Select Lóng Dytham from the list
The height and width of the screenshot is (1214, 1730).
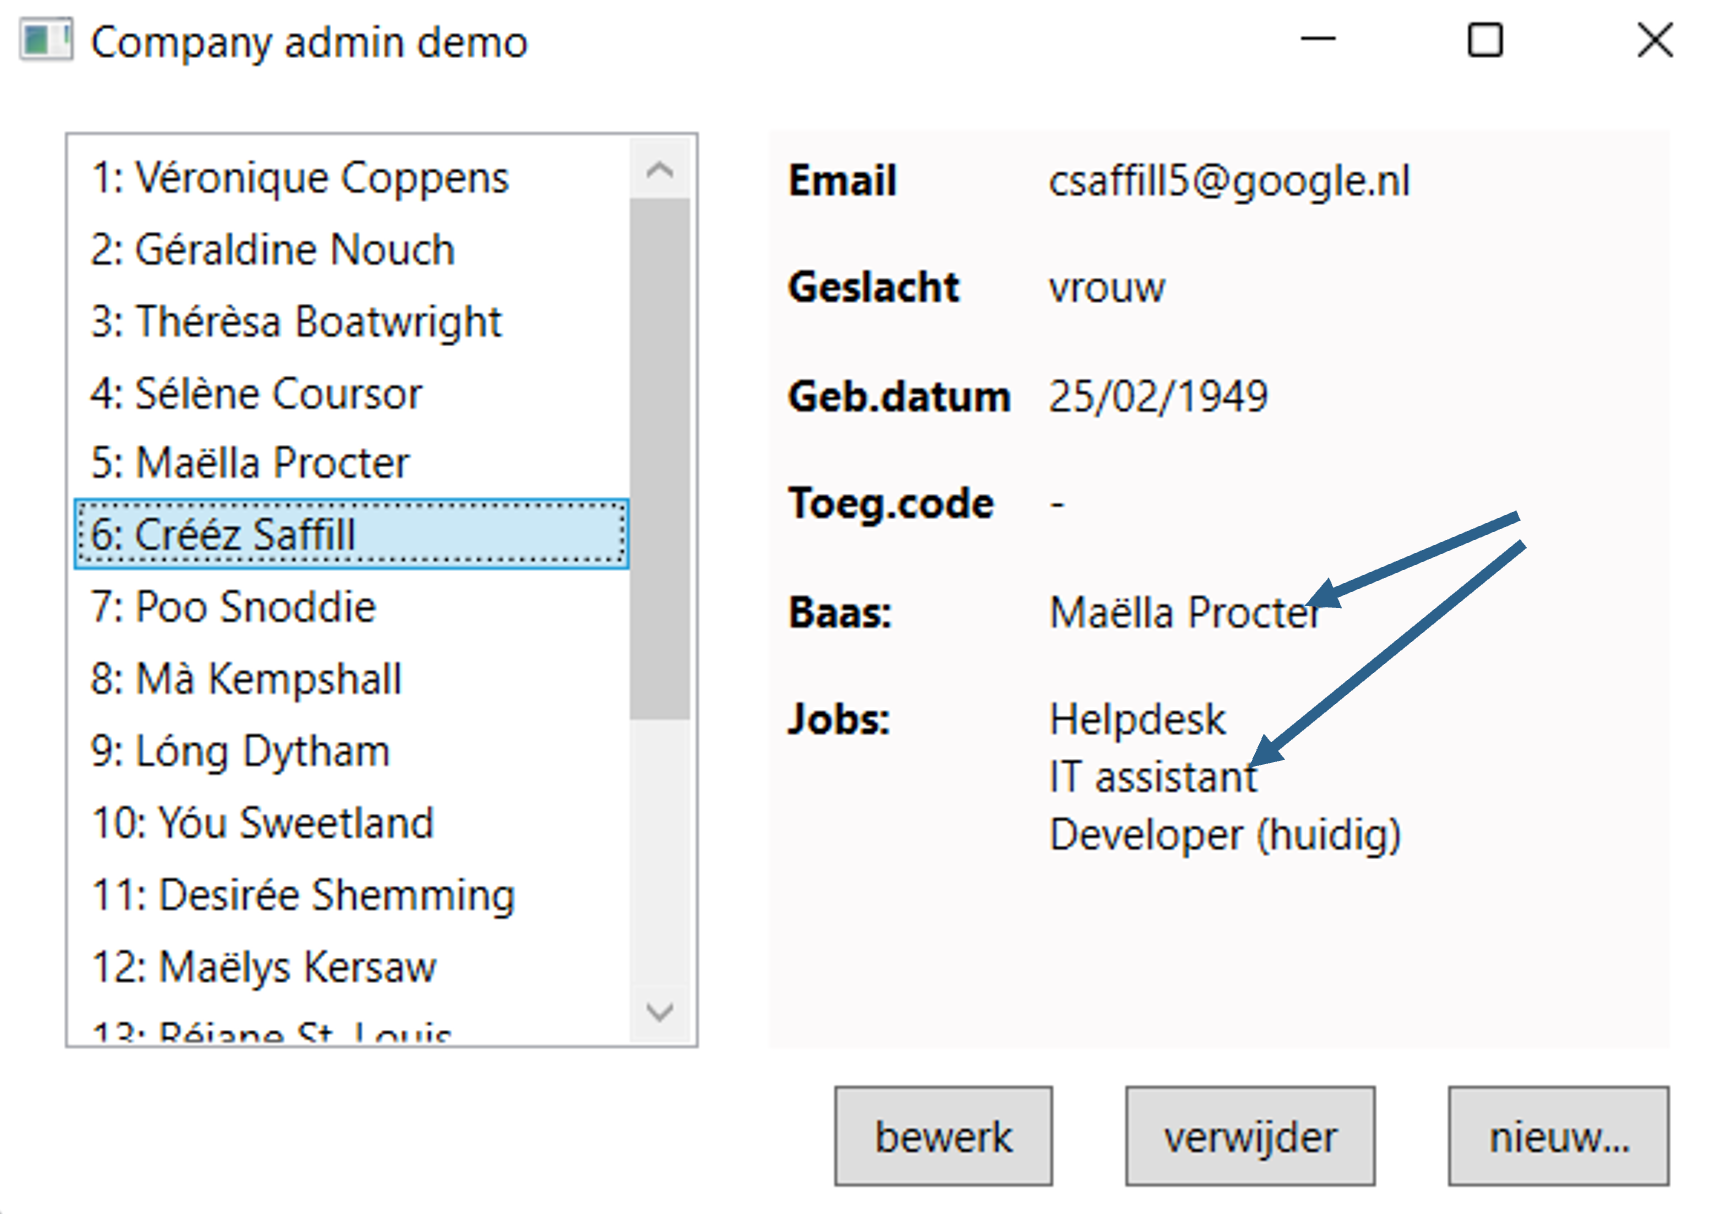[240, 751]
